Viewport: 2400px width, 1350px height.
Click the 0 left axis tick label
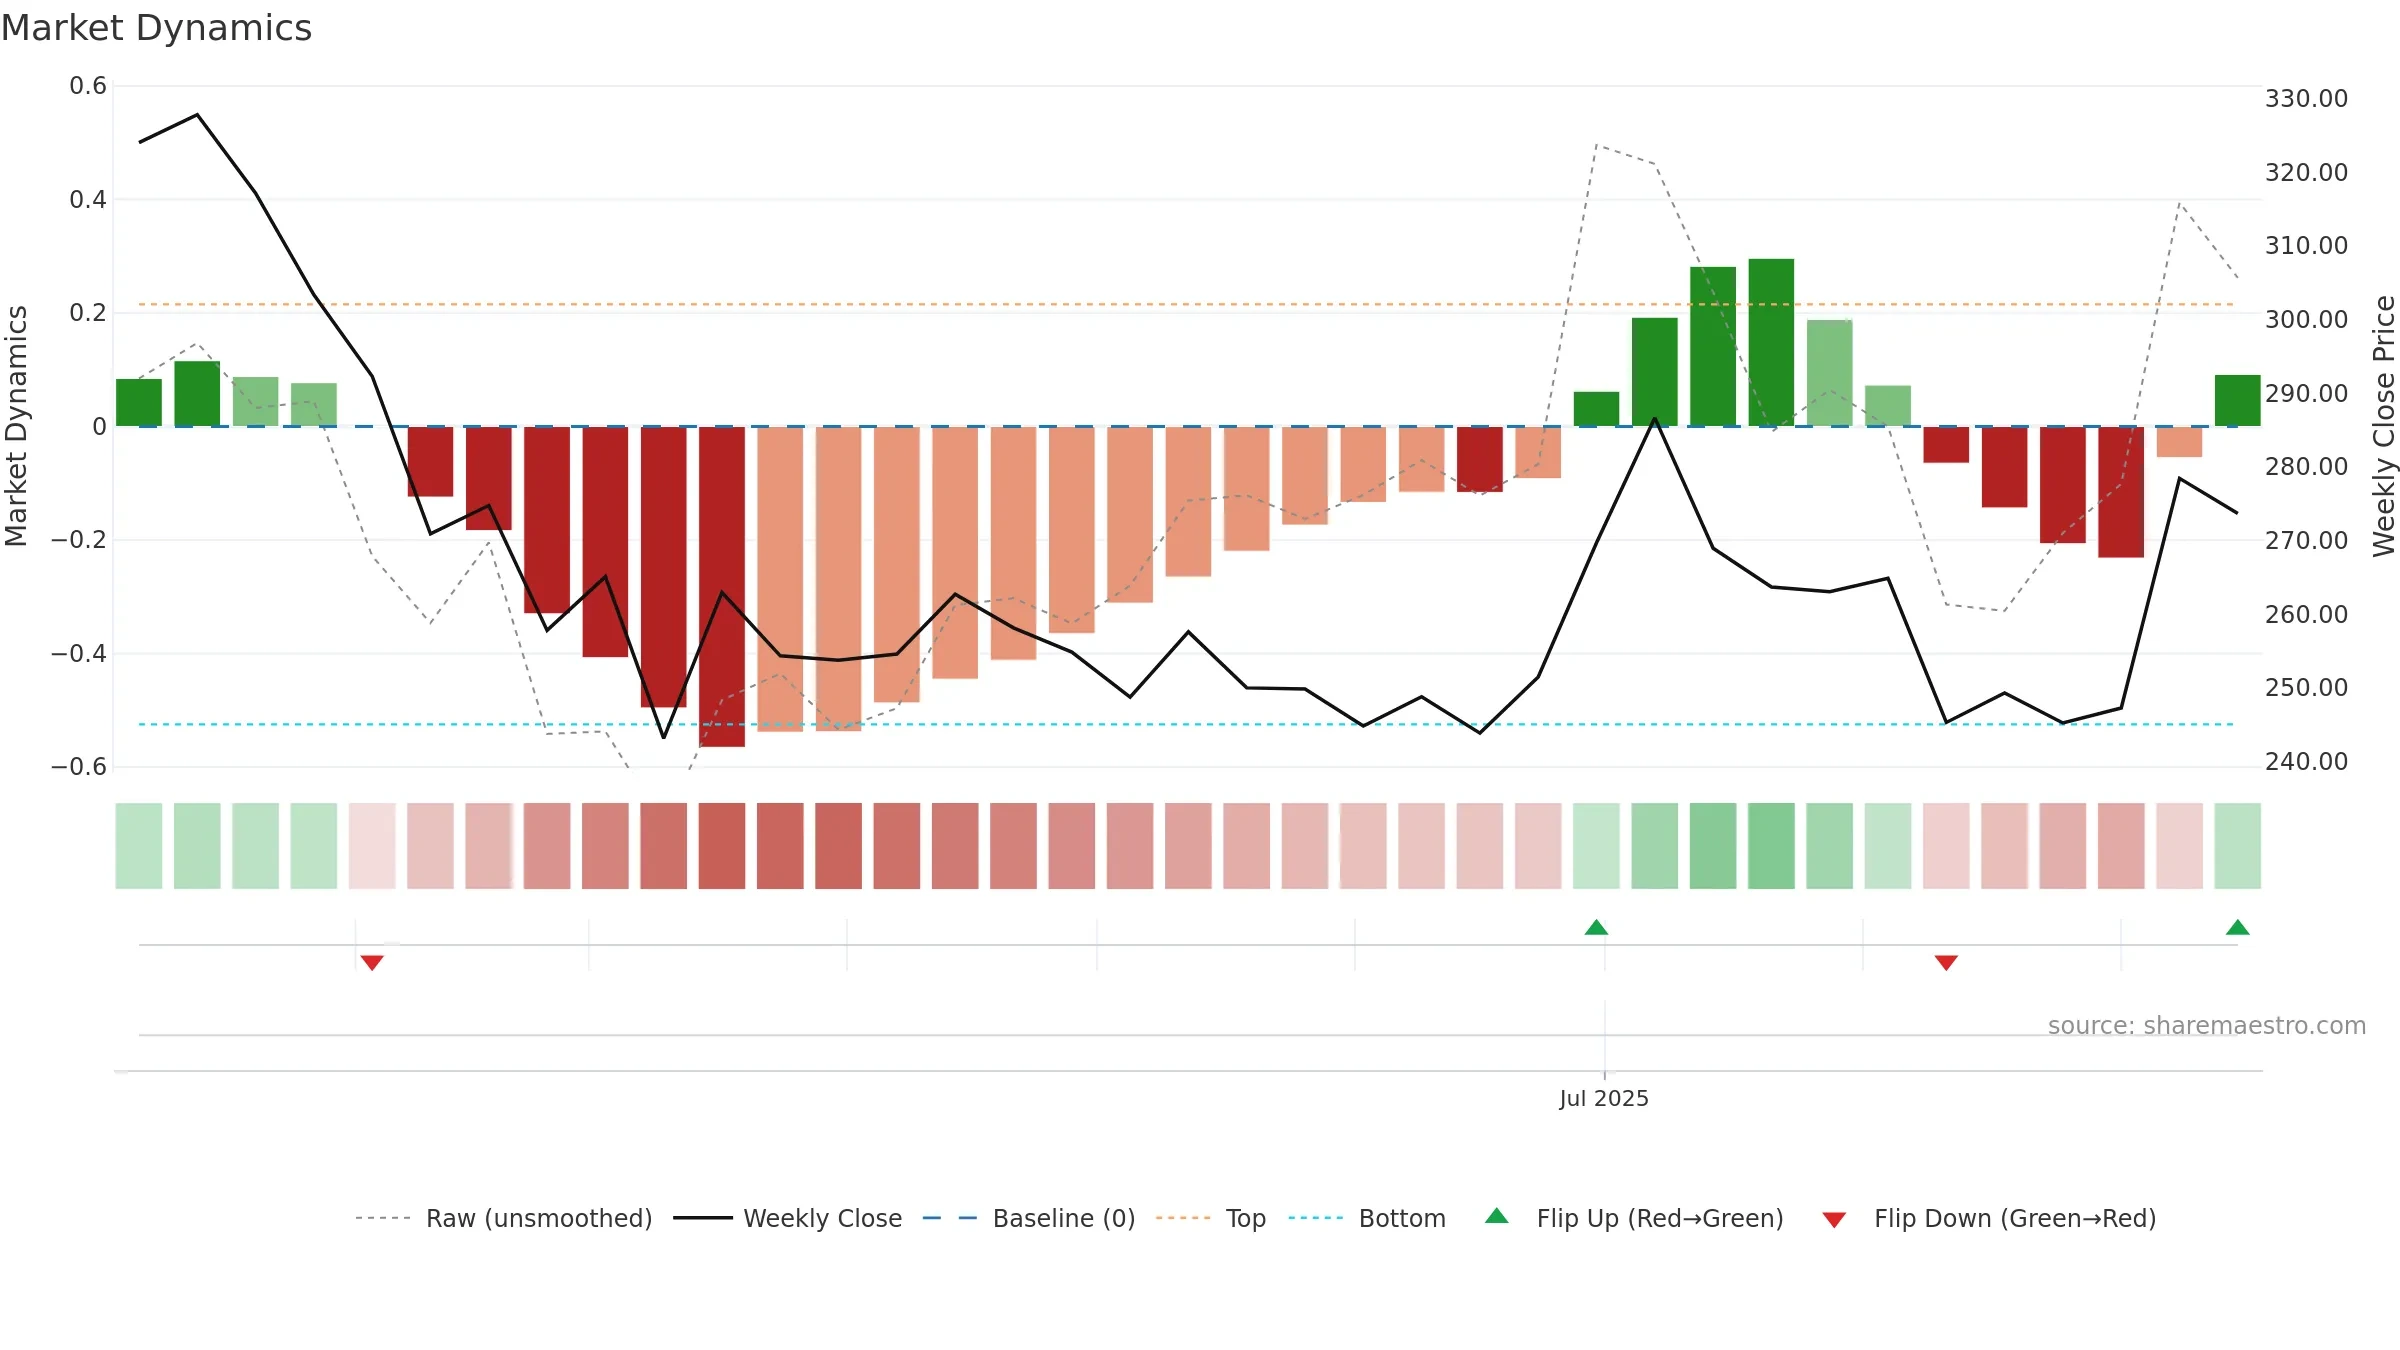(x=99, y=427)
